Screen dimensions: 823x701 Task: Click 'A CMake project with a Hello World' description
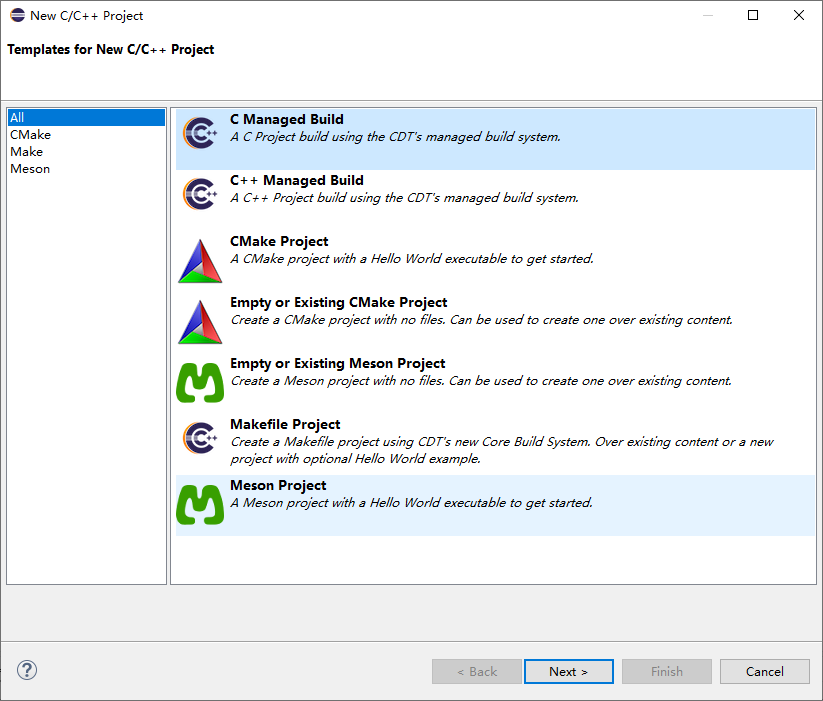pyautogui.click(x=412, y=259)
